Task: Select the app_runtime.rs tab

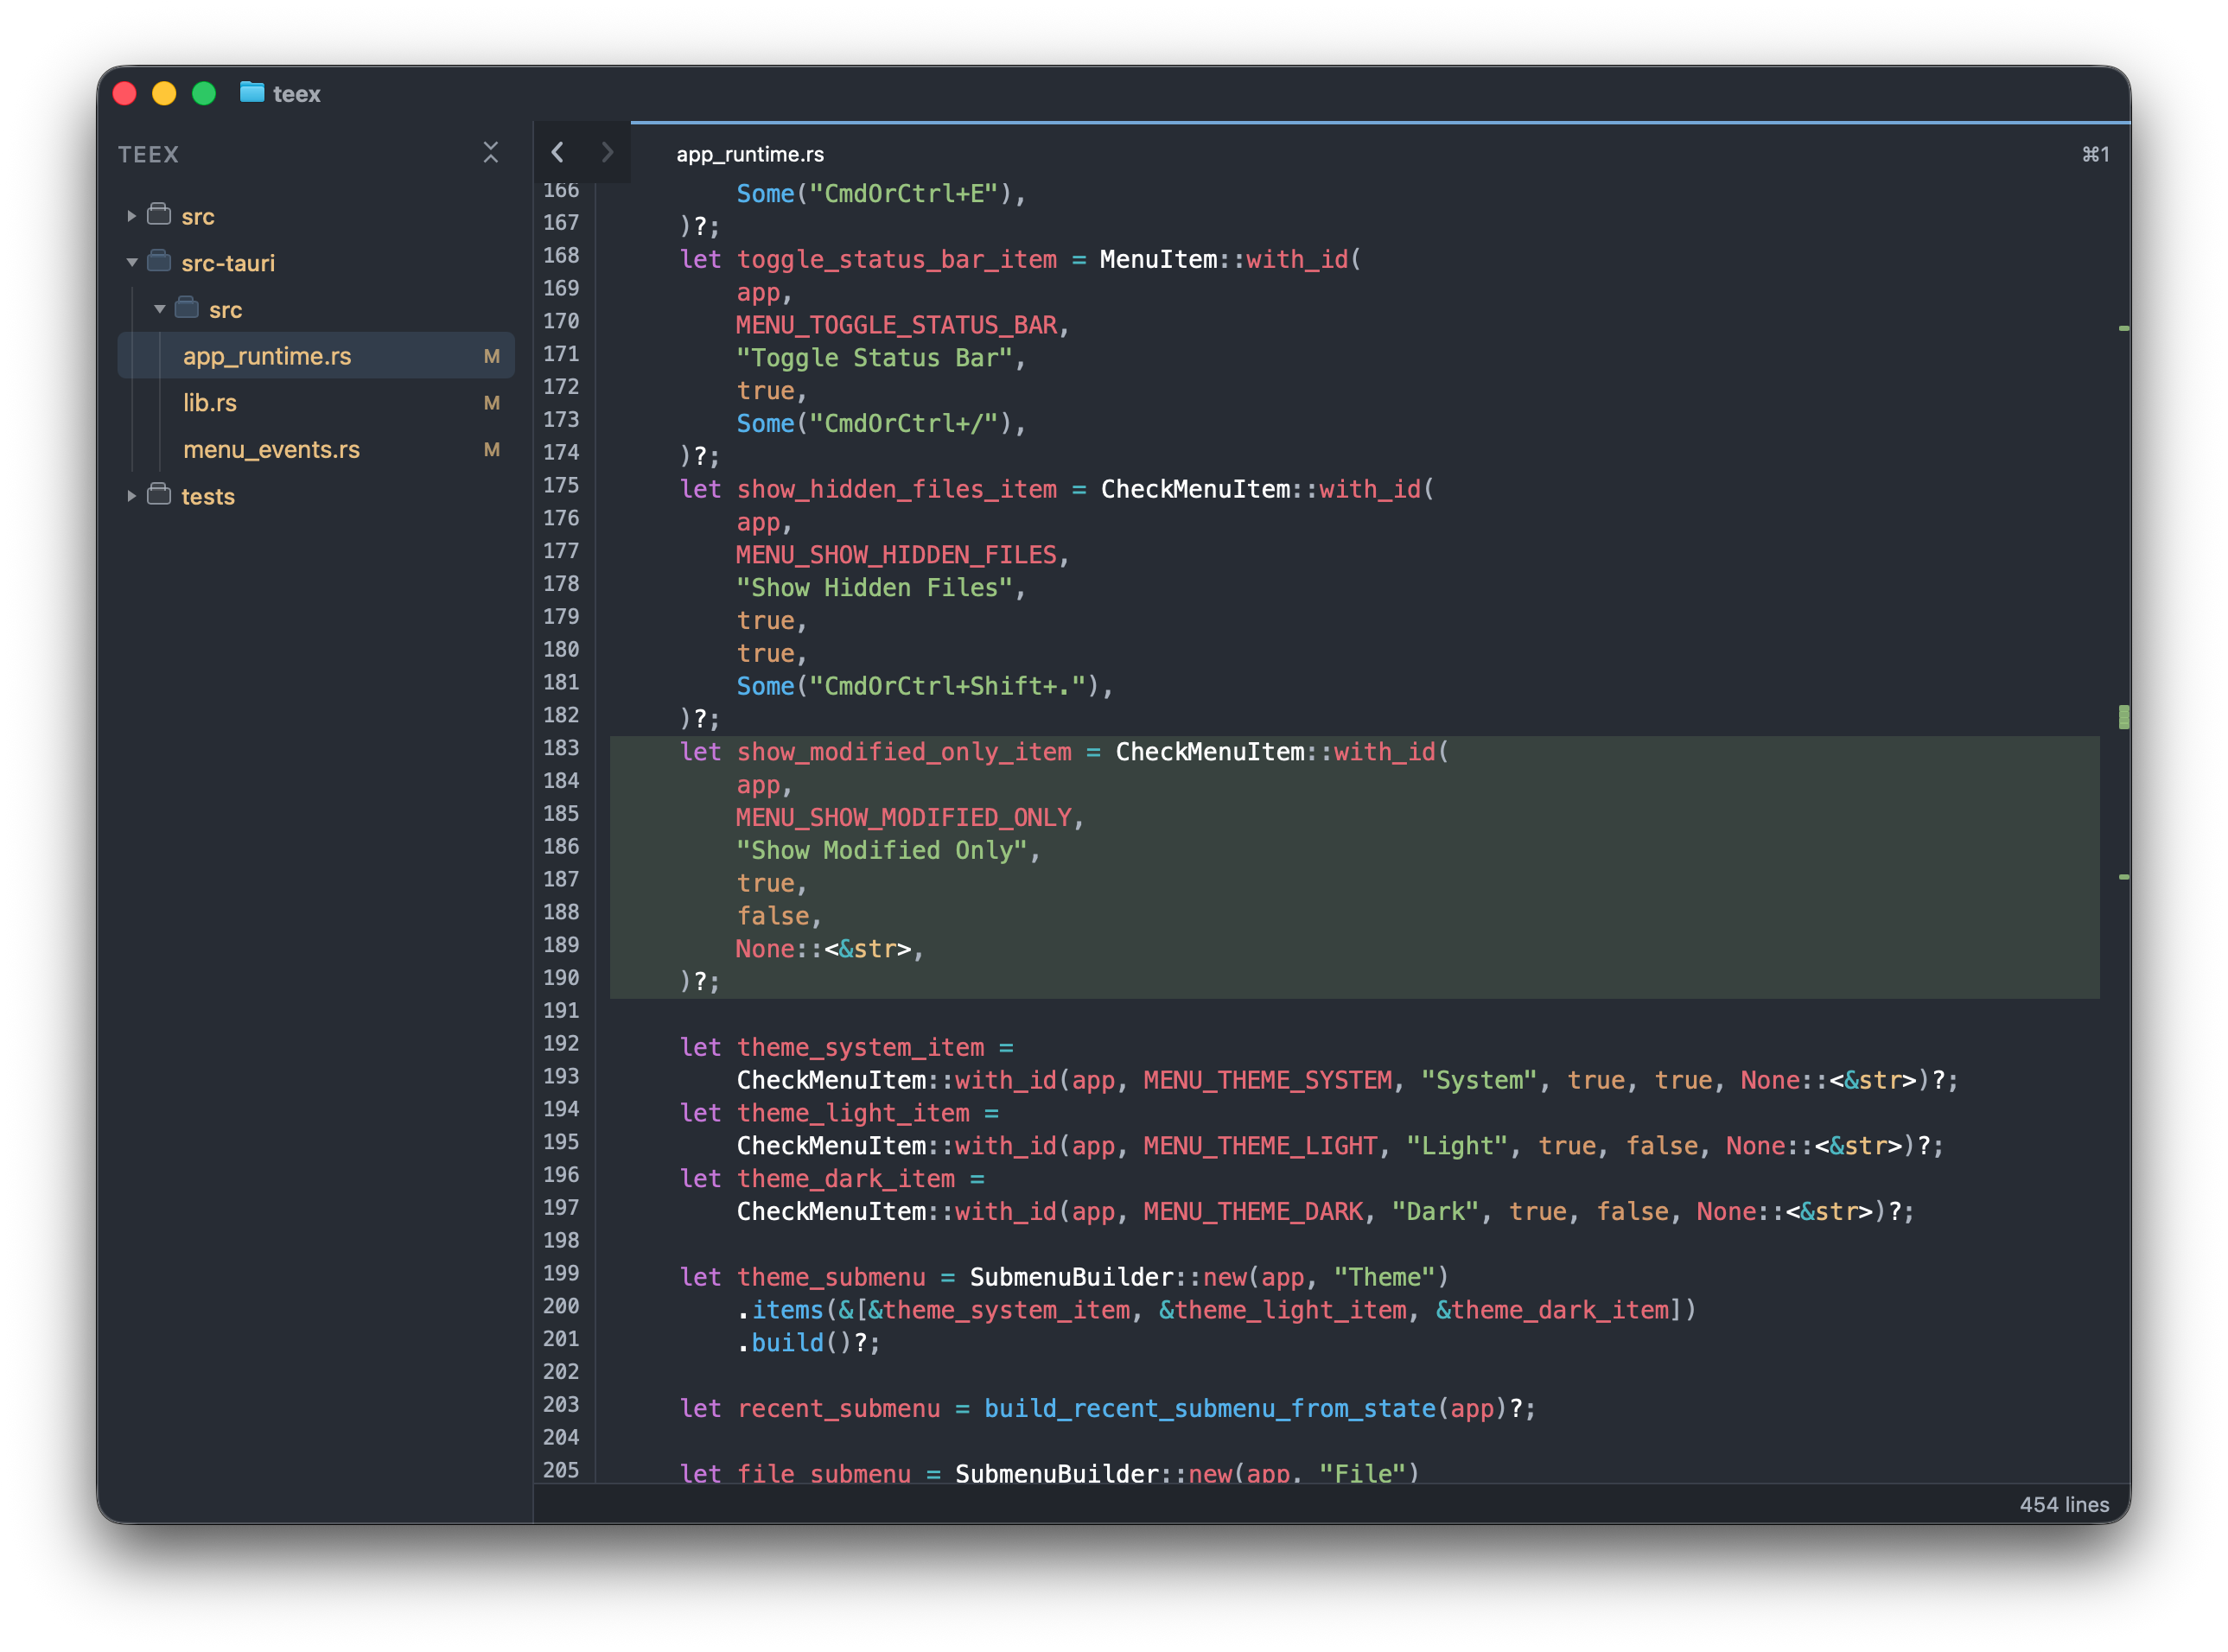Action: [x=750, y=154]
